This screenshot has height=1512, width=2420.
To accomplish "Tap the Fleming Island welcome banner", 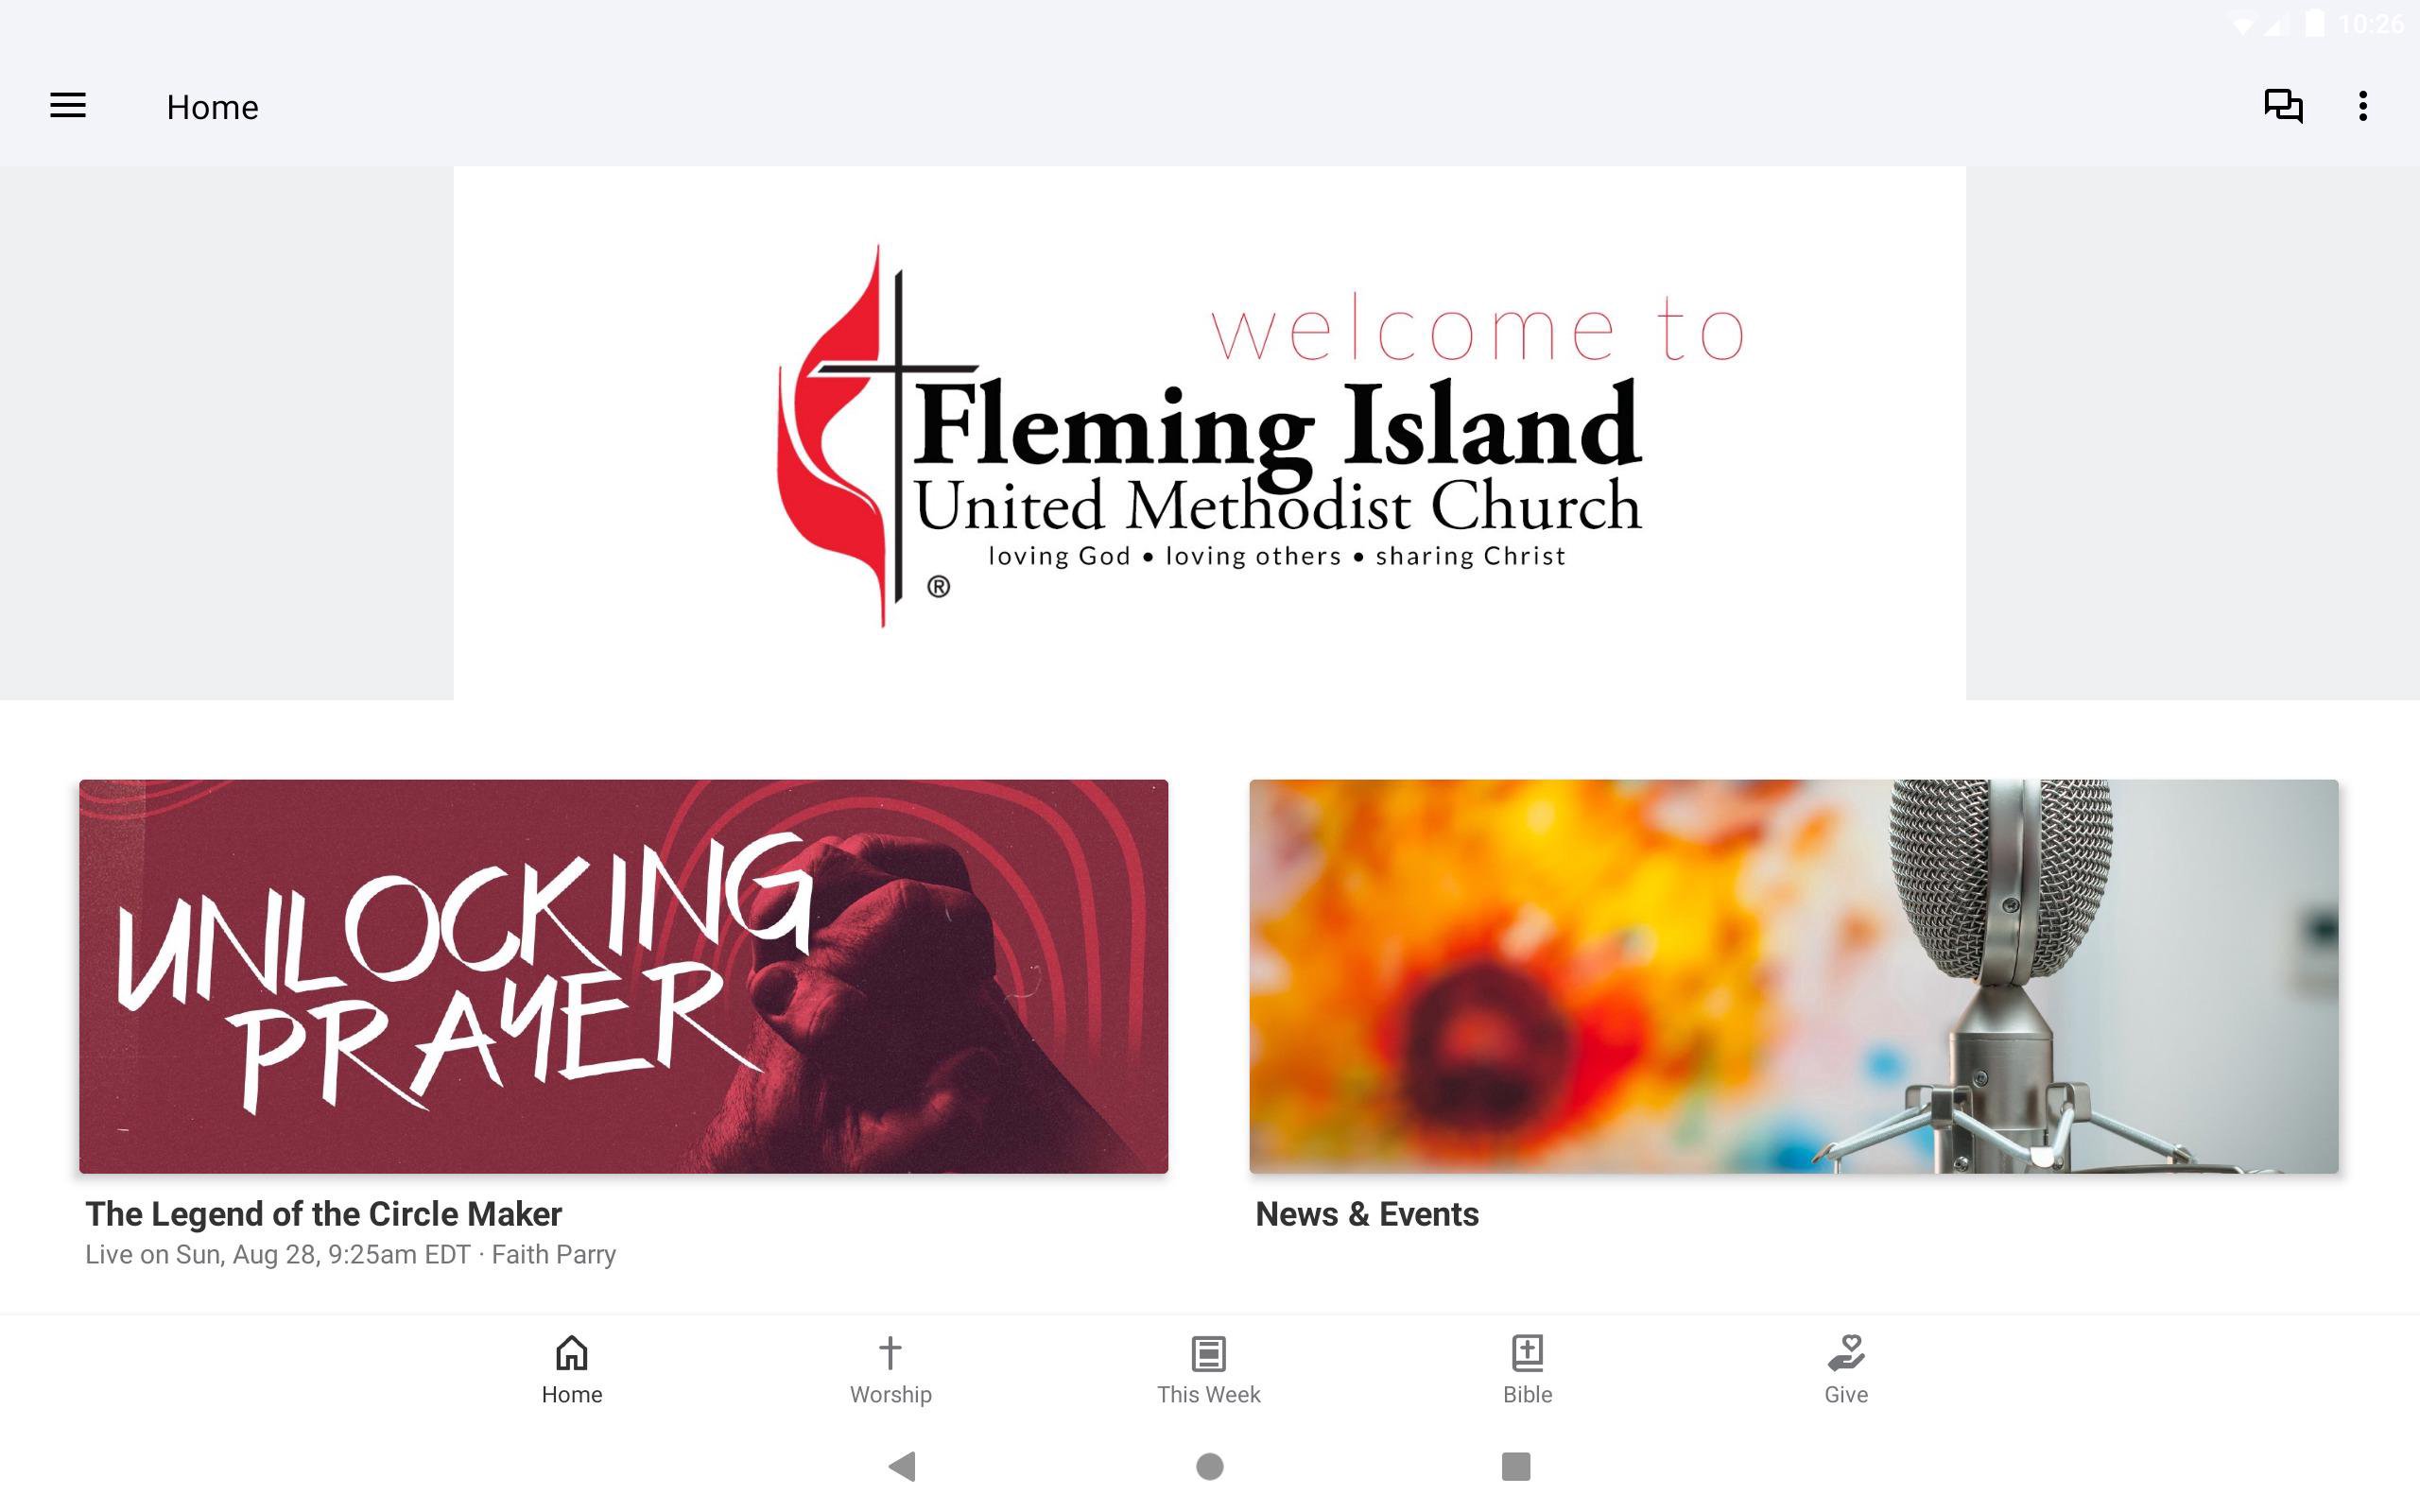I will [x=1209, y=433].
